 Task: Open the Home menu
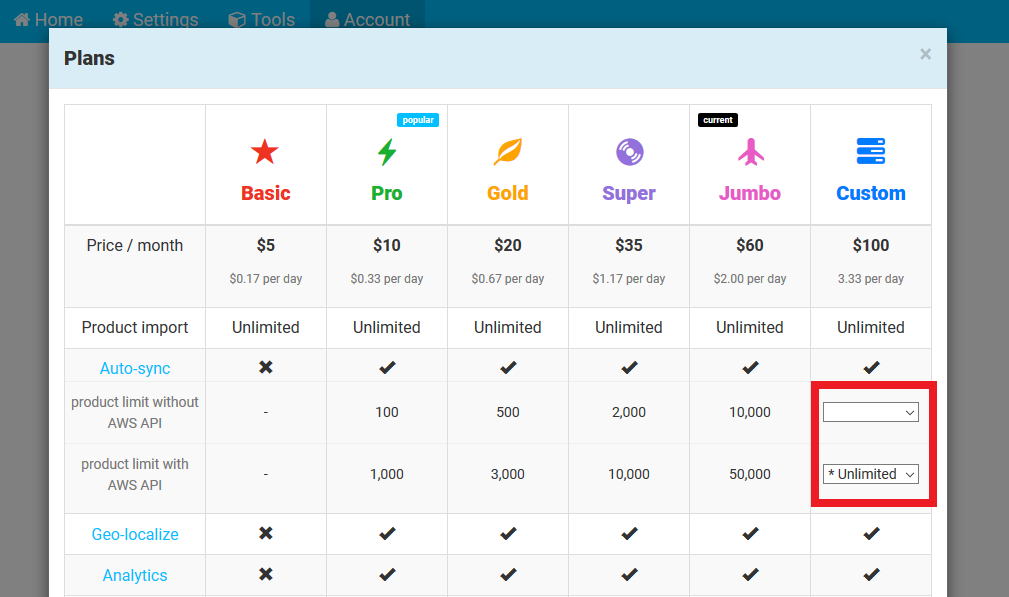click(x=49, y=19)
